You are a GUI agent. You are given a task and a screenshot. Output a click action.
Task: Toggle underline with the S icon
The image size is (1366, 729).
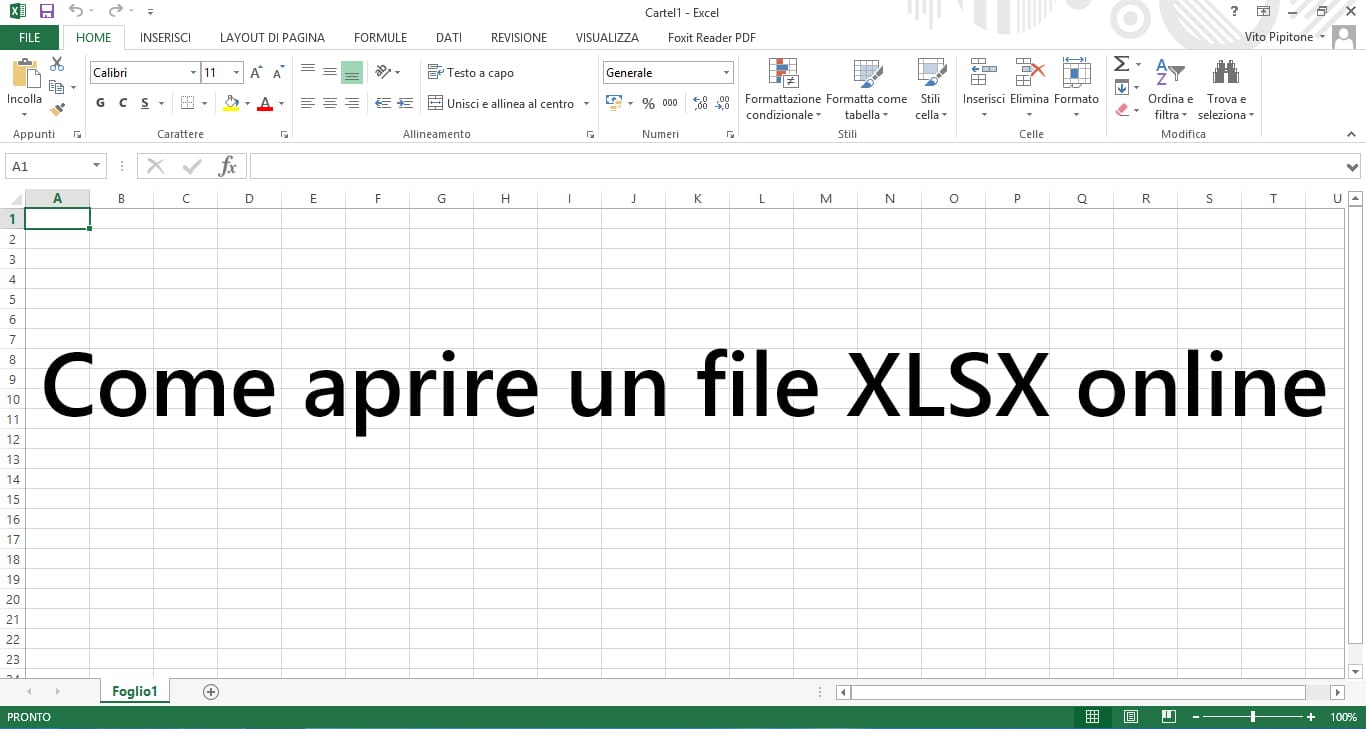[143, 103]
